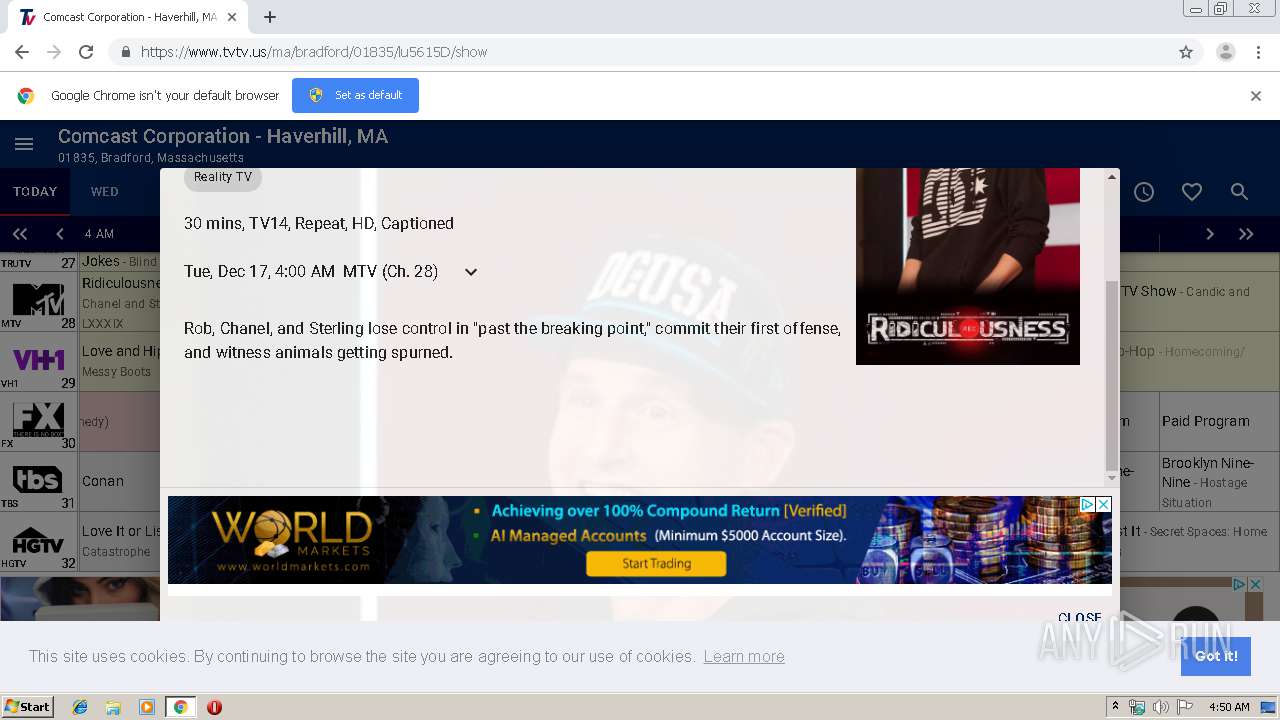The image size is (1280, 720).
Task: Open a new browser tab
Action: tap(270, 17)
